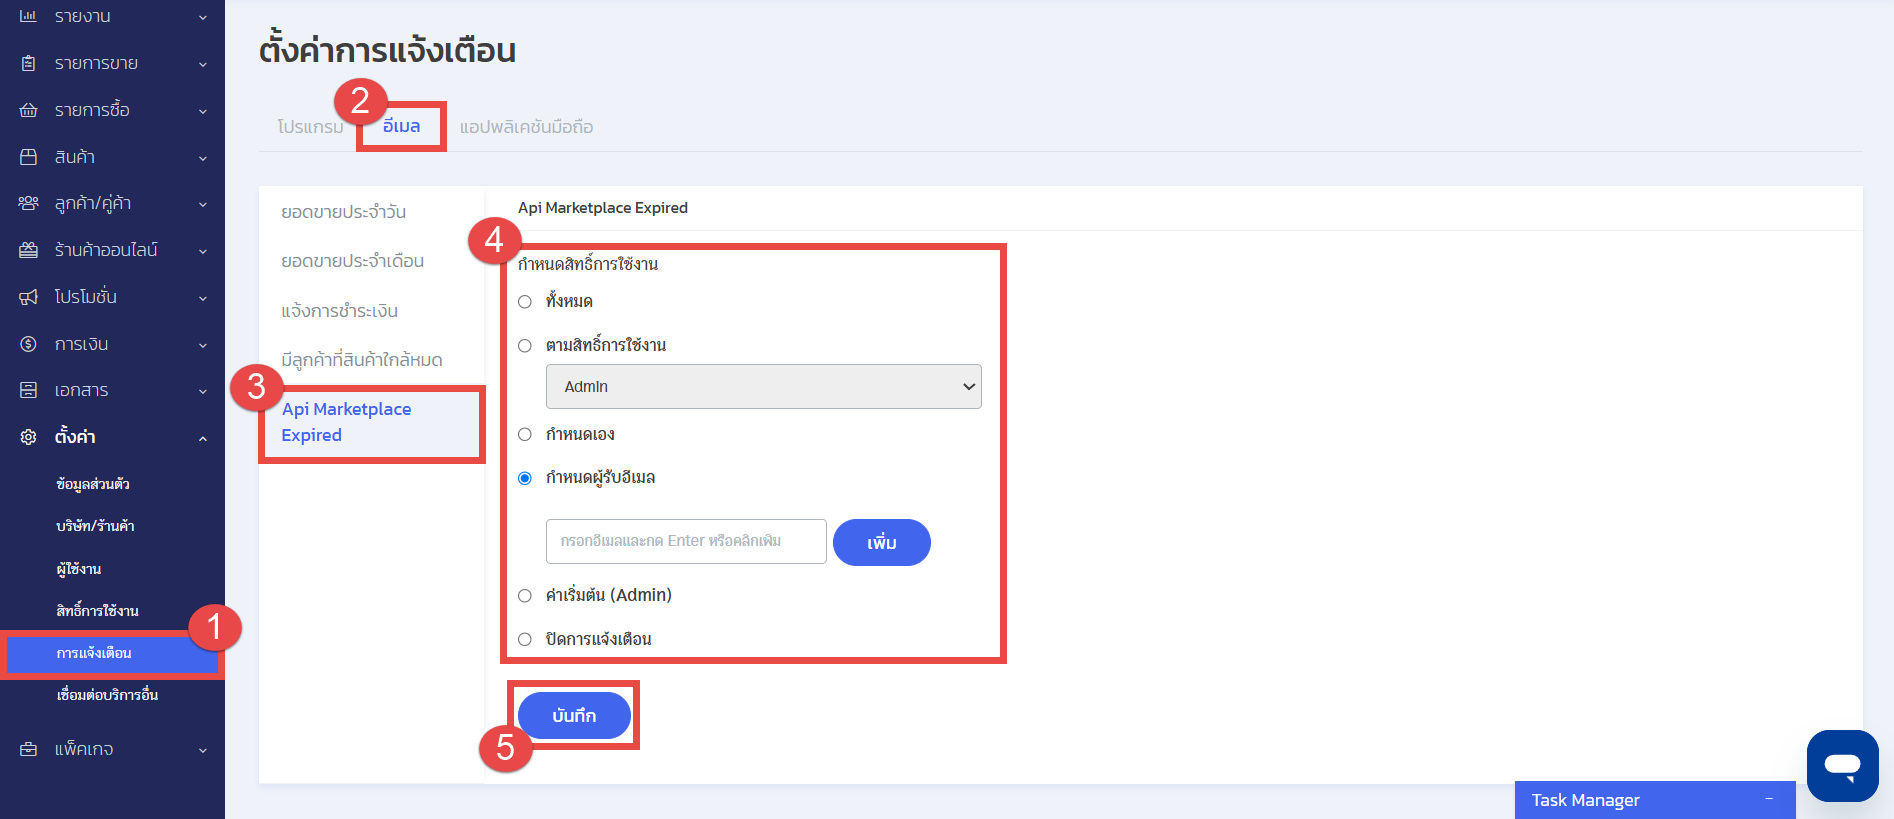
Task: Click the สินค้า box icon
Action: [28, 157]
